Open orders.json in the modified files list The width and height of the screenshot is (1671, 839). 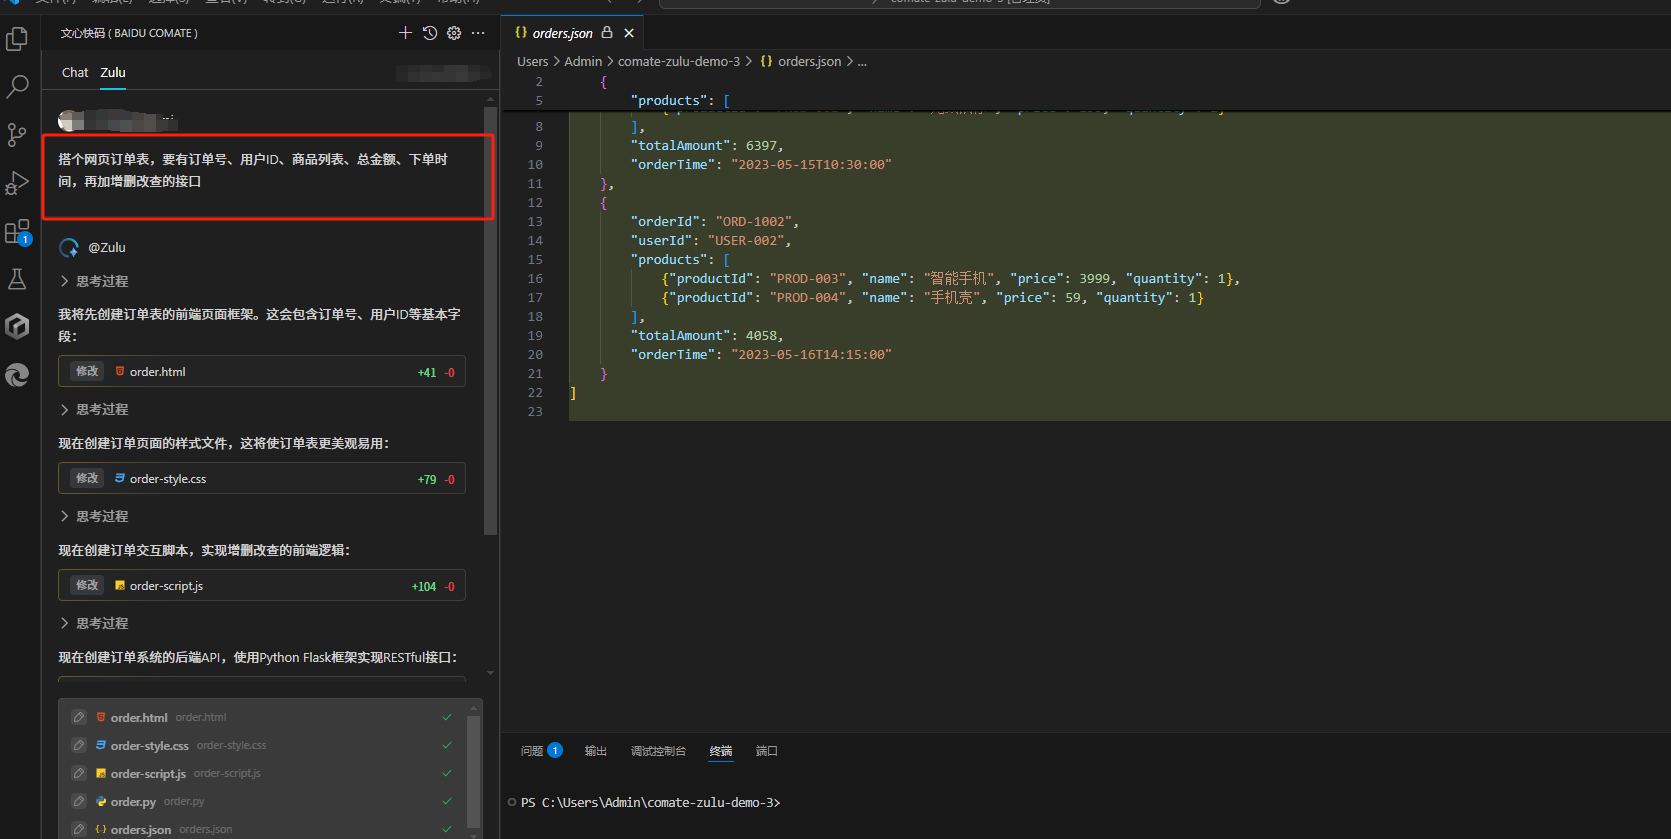coord(140,830)
